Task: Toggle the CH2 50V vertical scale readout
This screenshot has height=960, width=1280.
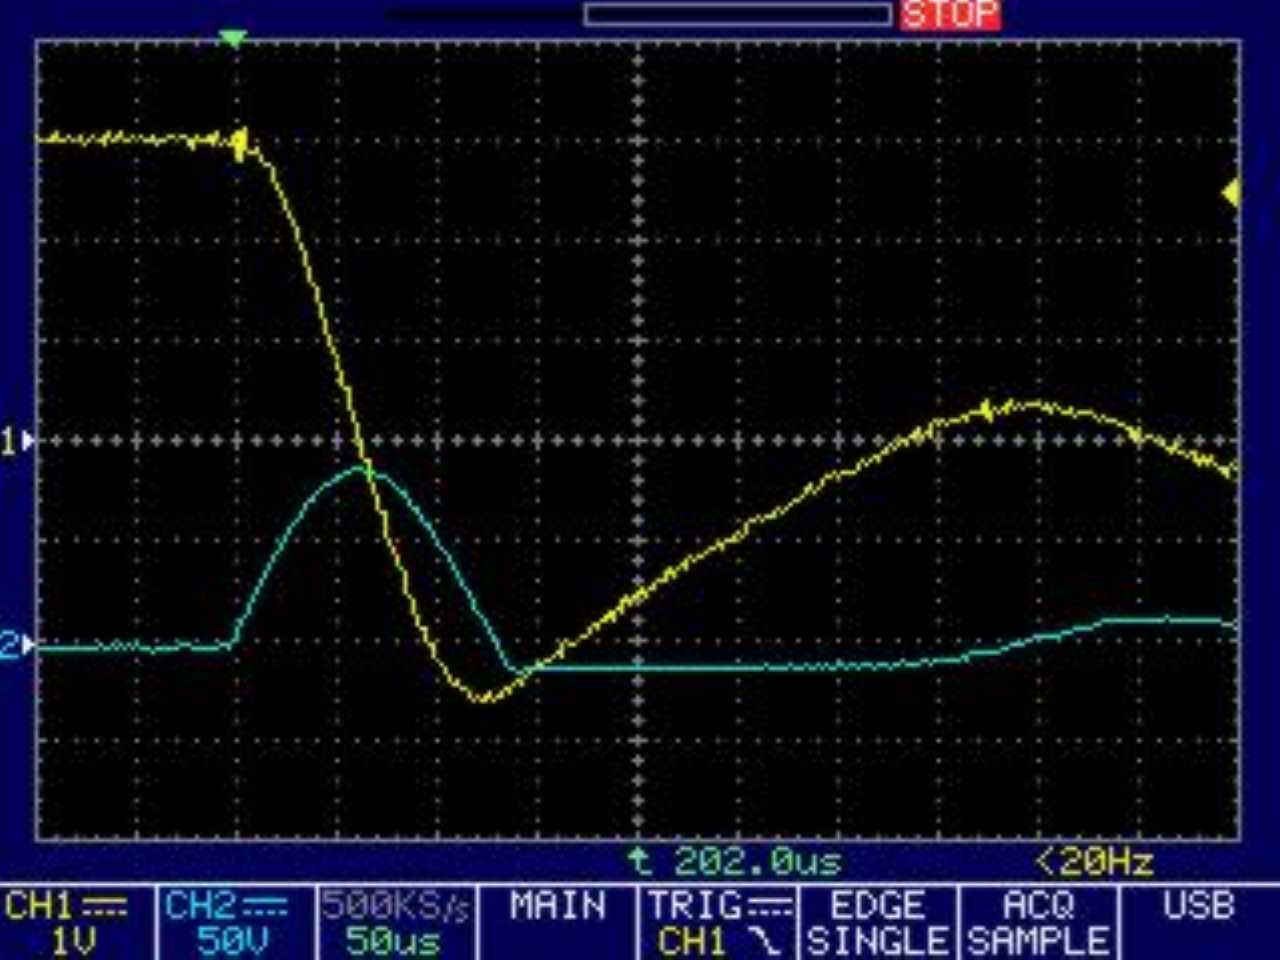Action: (232, 940)
